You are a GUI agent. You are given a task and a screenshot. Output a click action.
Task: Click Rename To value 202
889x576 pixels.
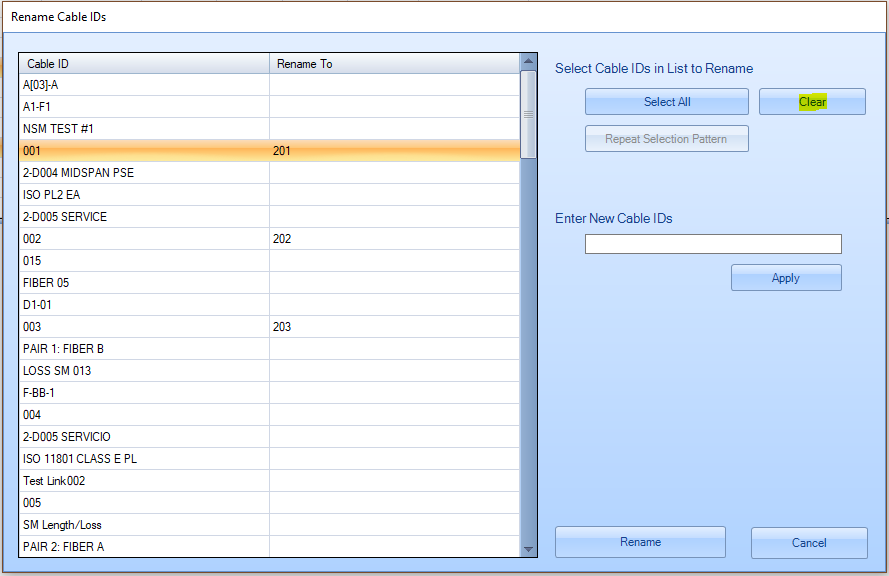(x=282, y=239)
